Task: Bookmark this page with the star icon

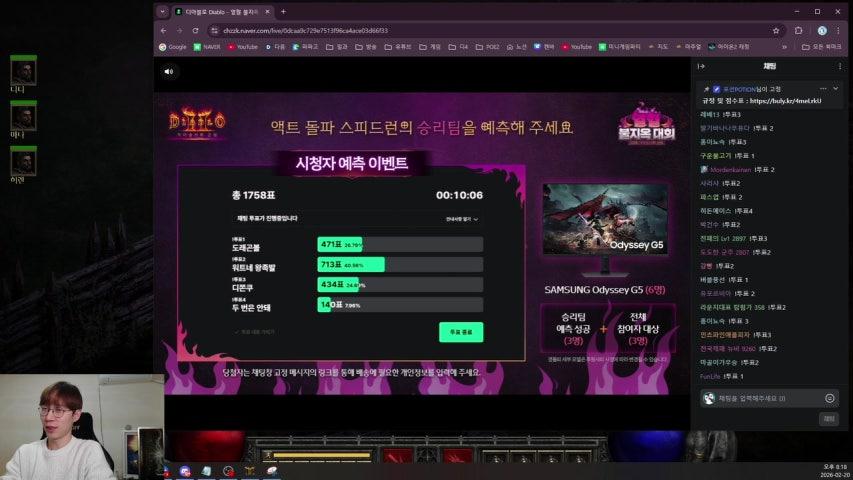Action: coord(776,31)
